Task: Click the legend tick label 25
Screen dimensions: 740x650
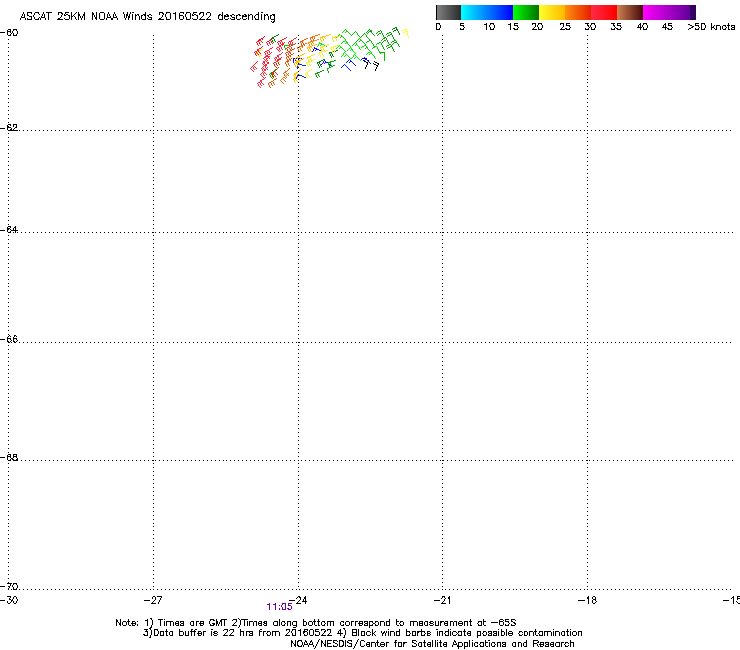Action: 565,27
